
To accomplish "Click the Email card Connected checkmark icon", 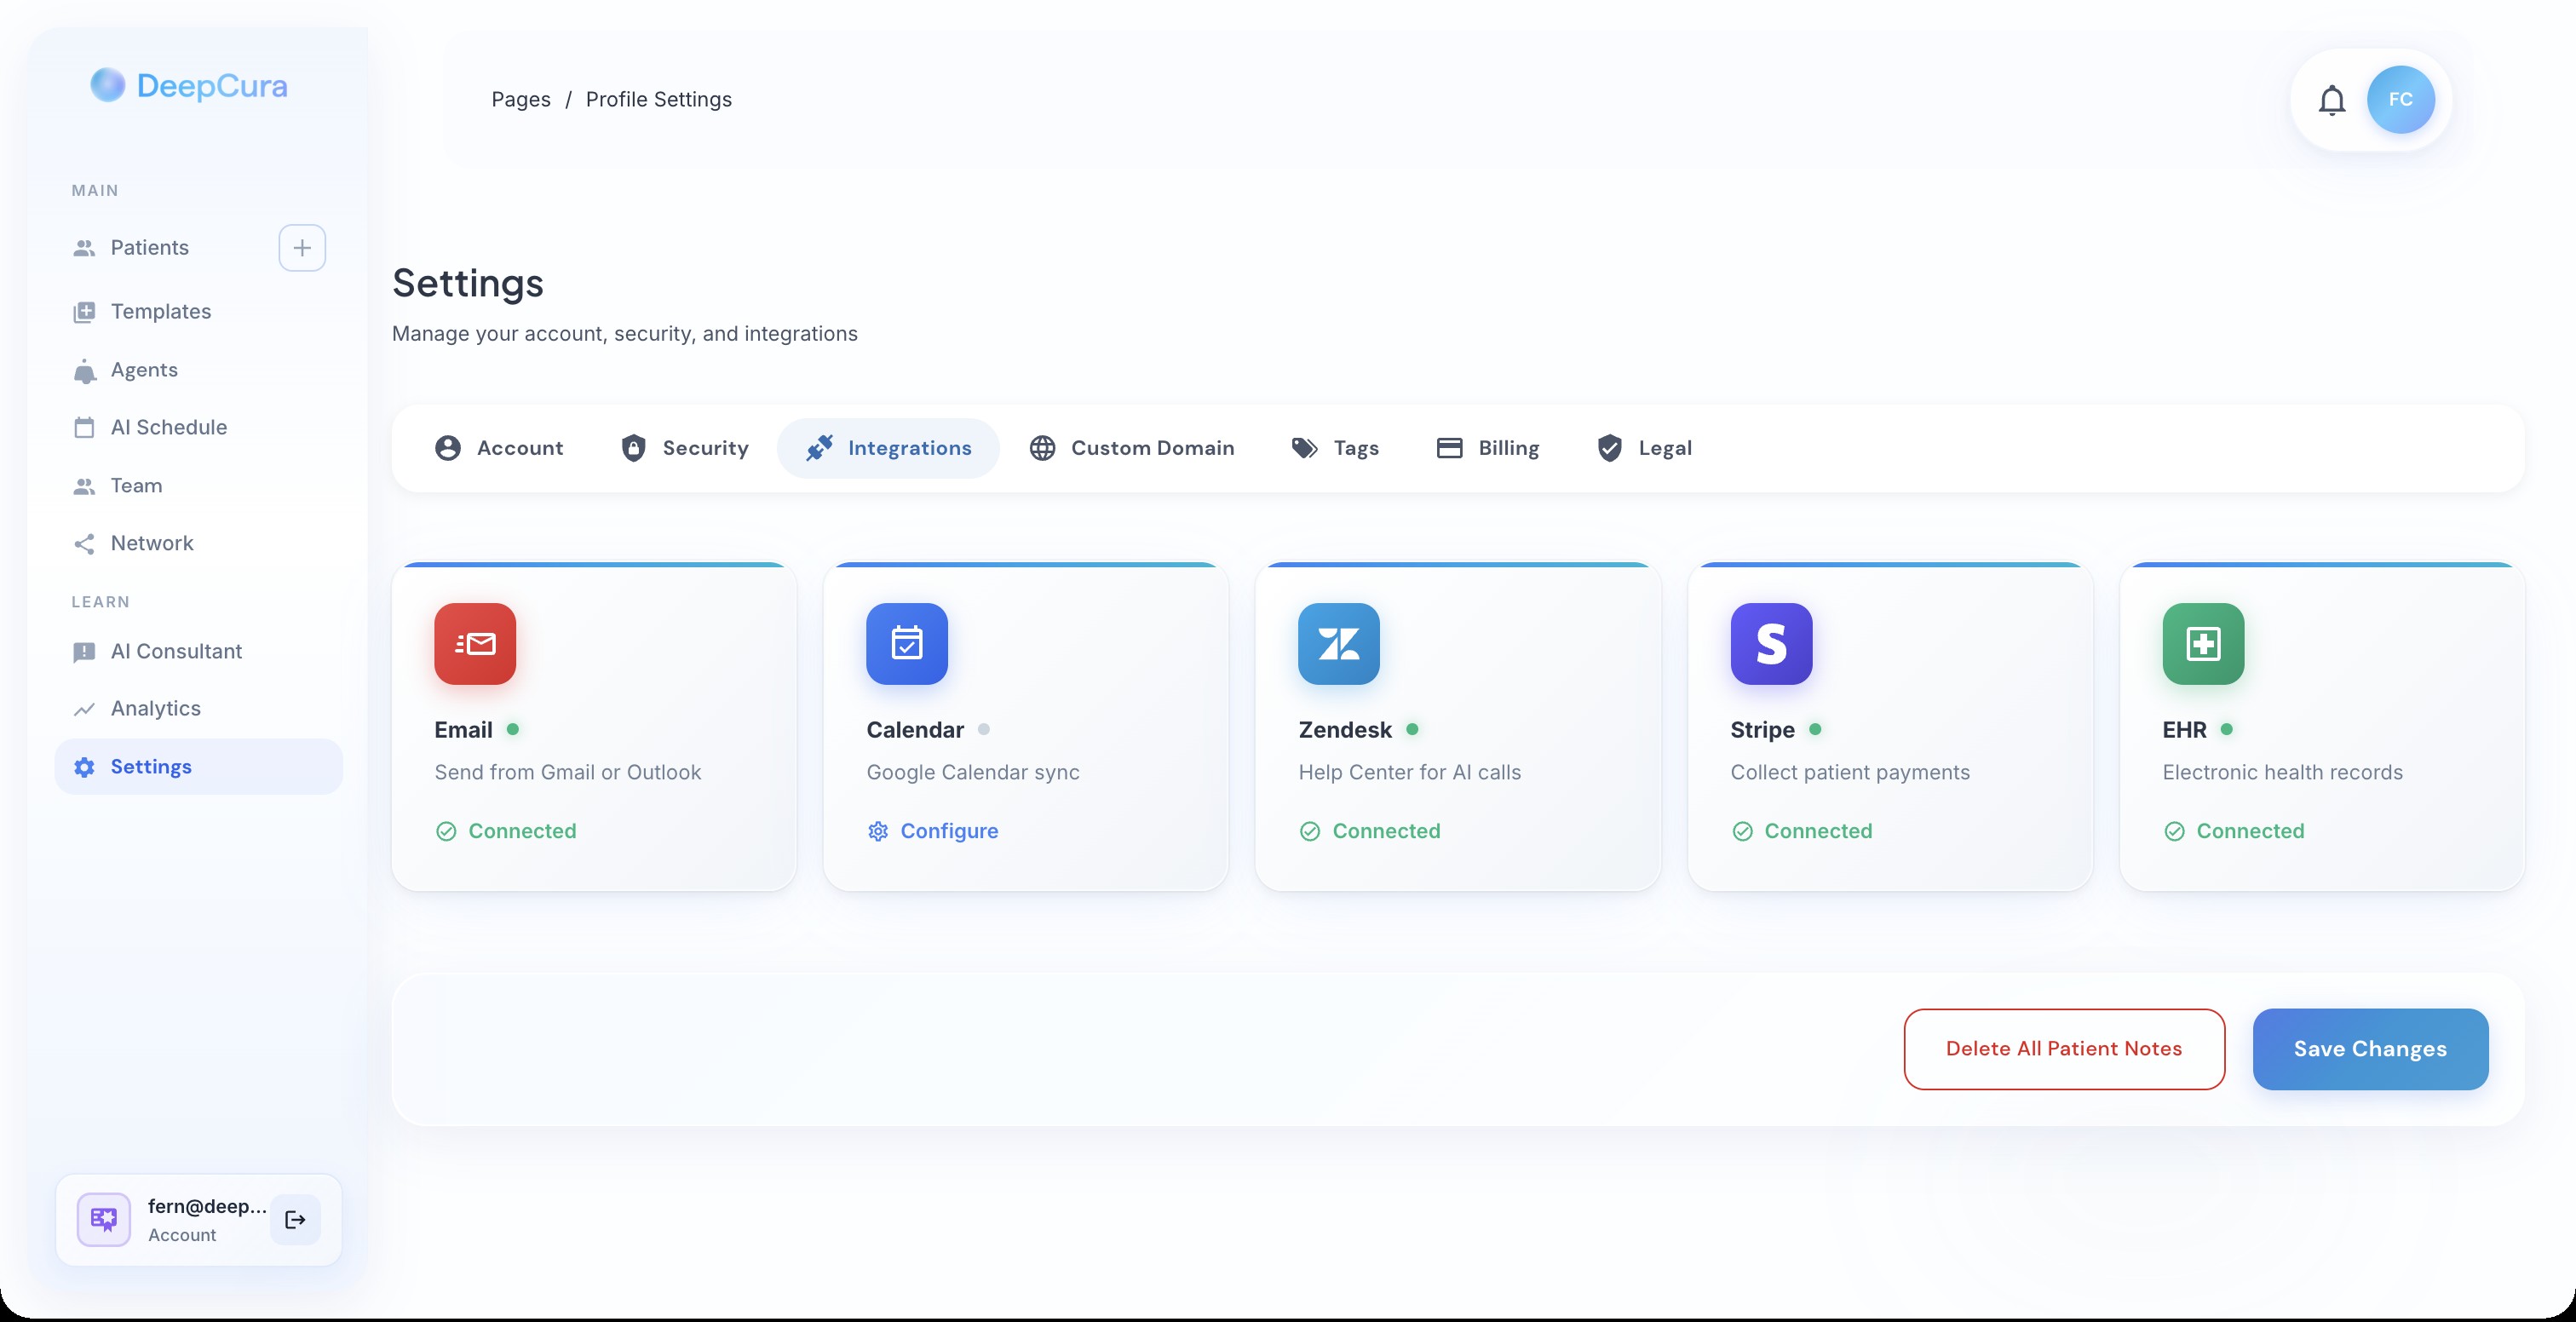I will pos(446,831).
